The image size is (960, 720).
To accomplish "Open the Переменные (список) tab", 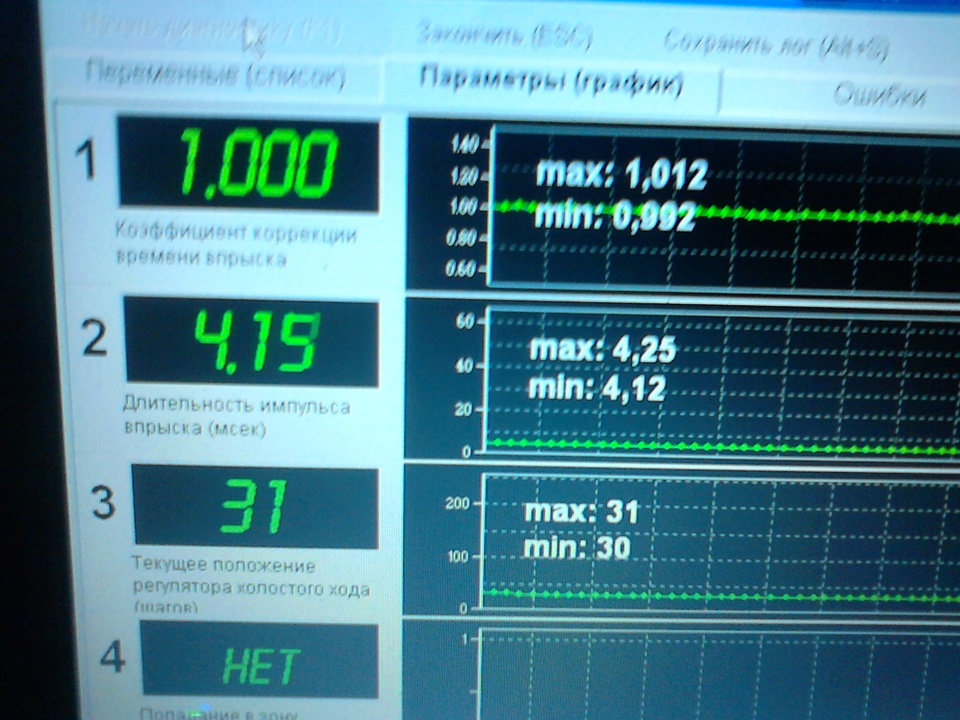I will [x=216, y=75].
